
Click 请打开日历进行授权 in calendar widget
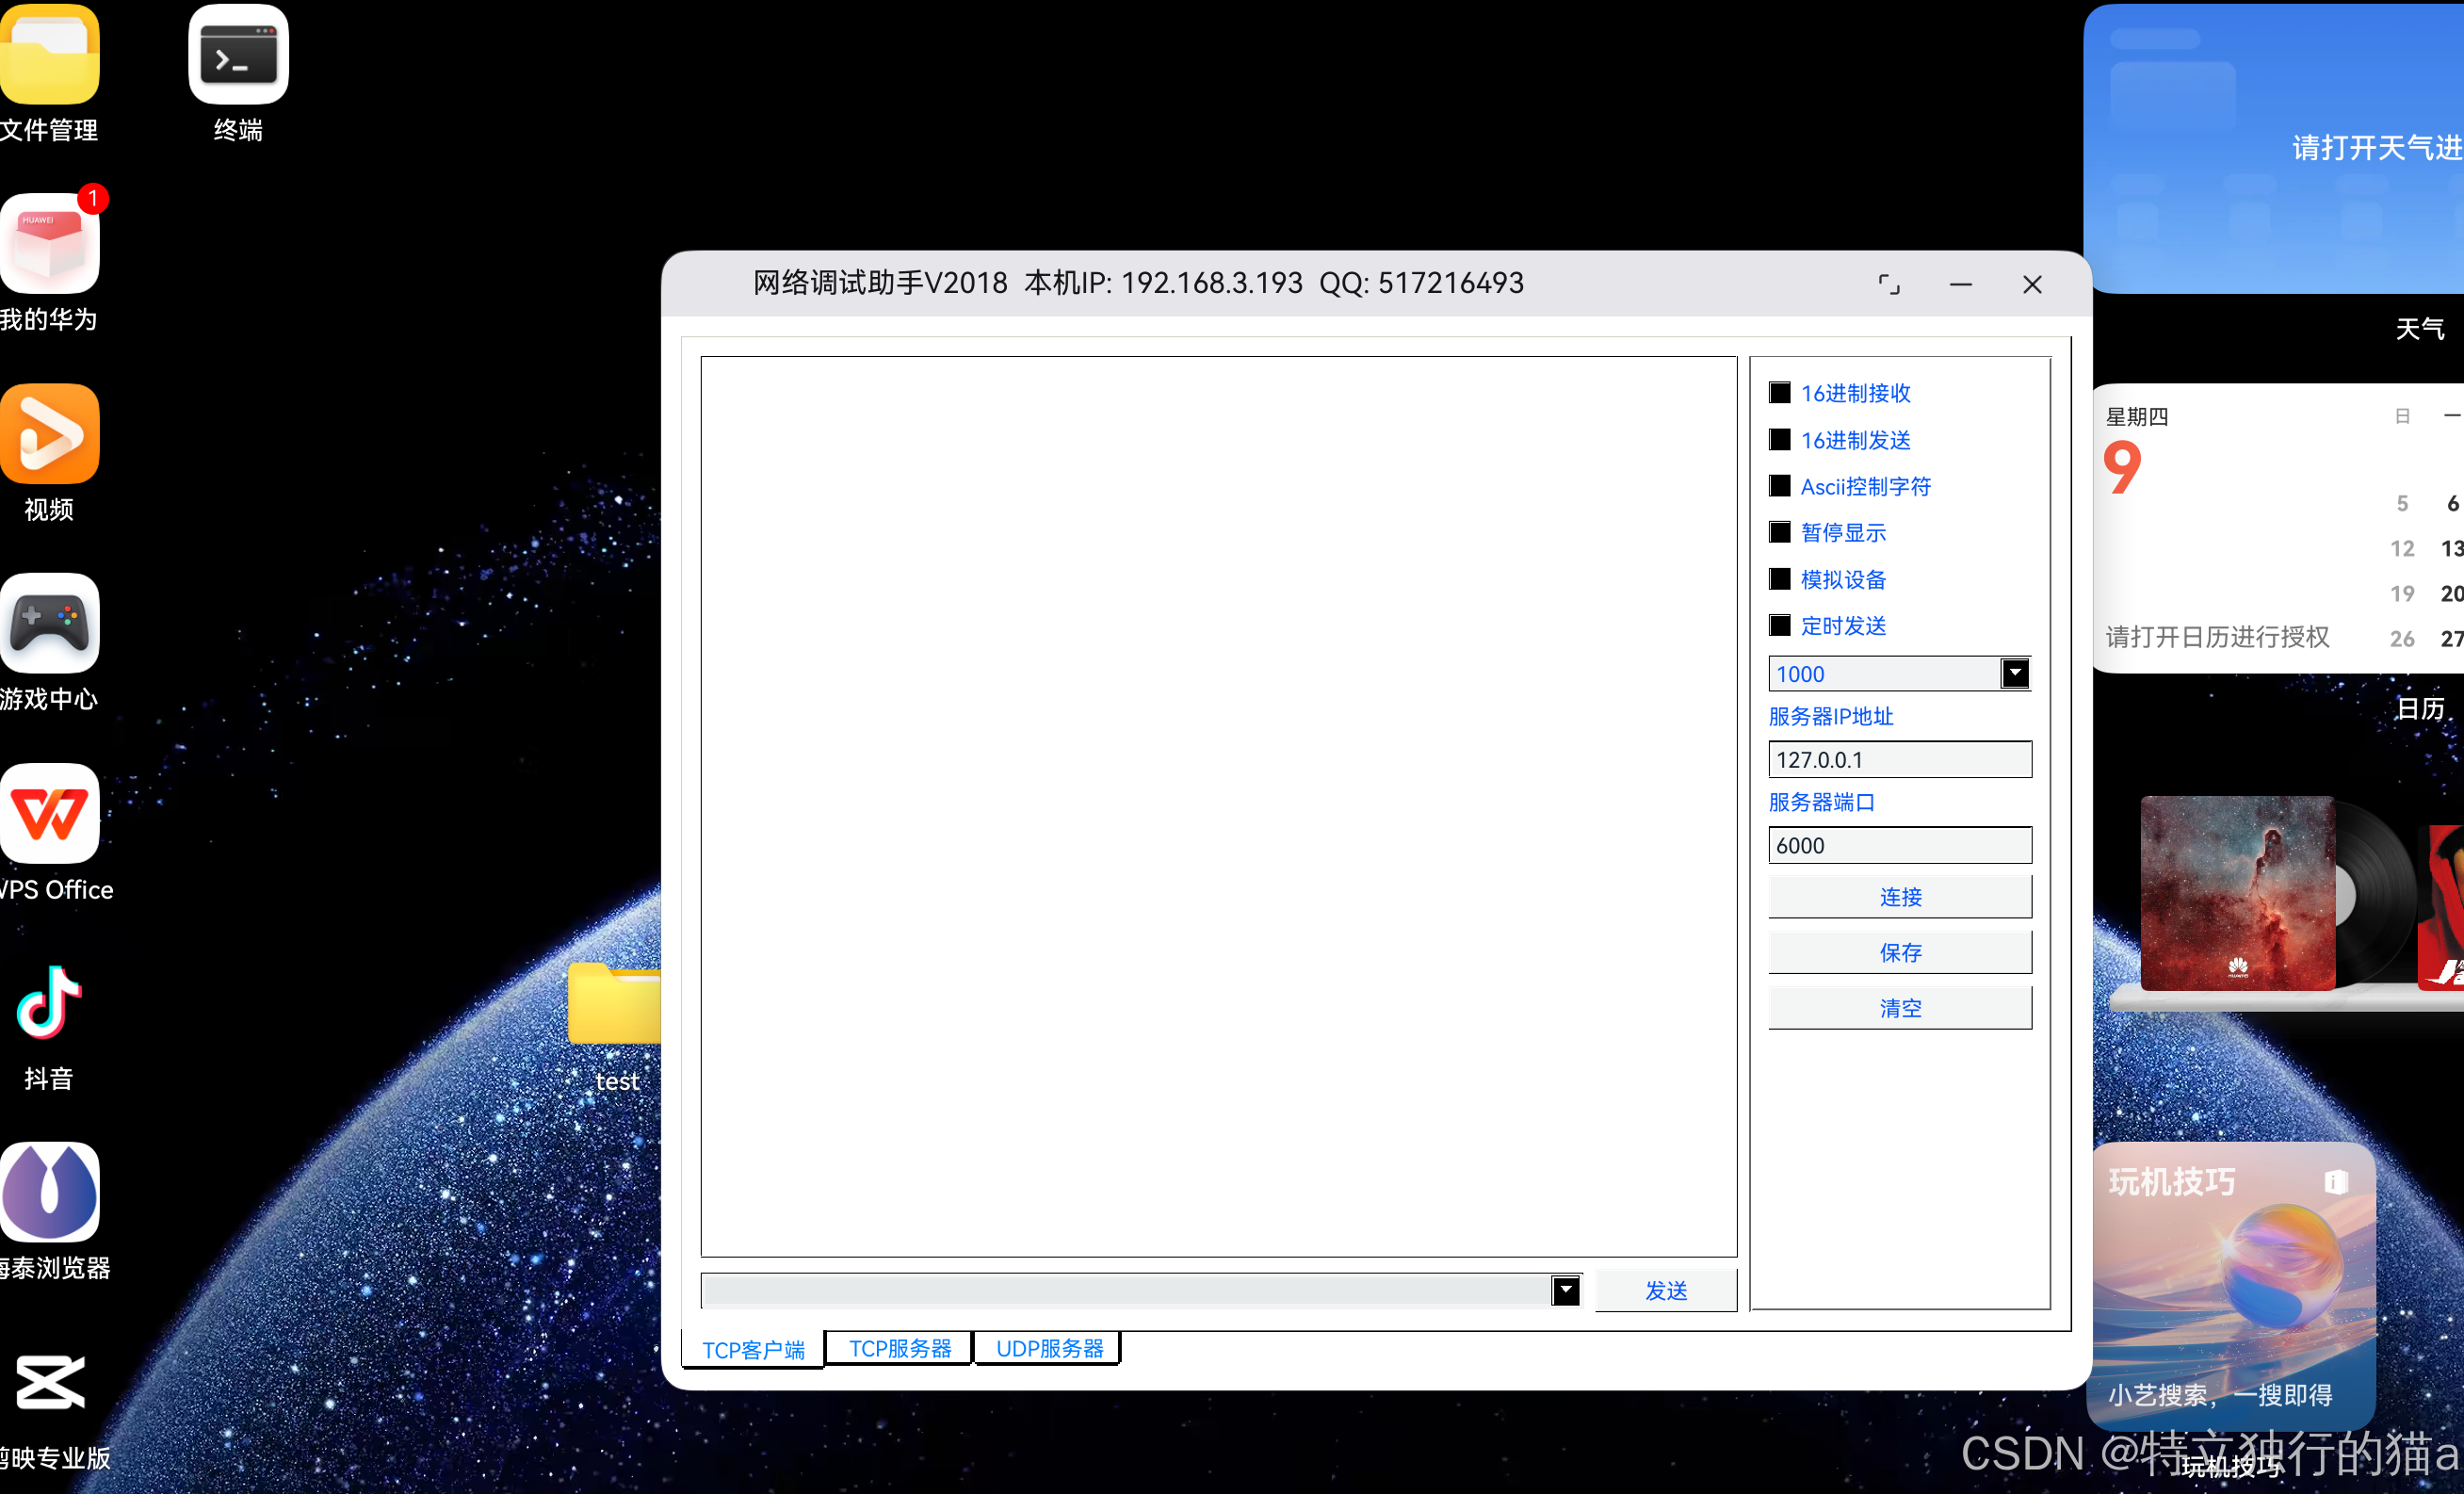[x=2217, y=637]
